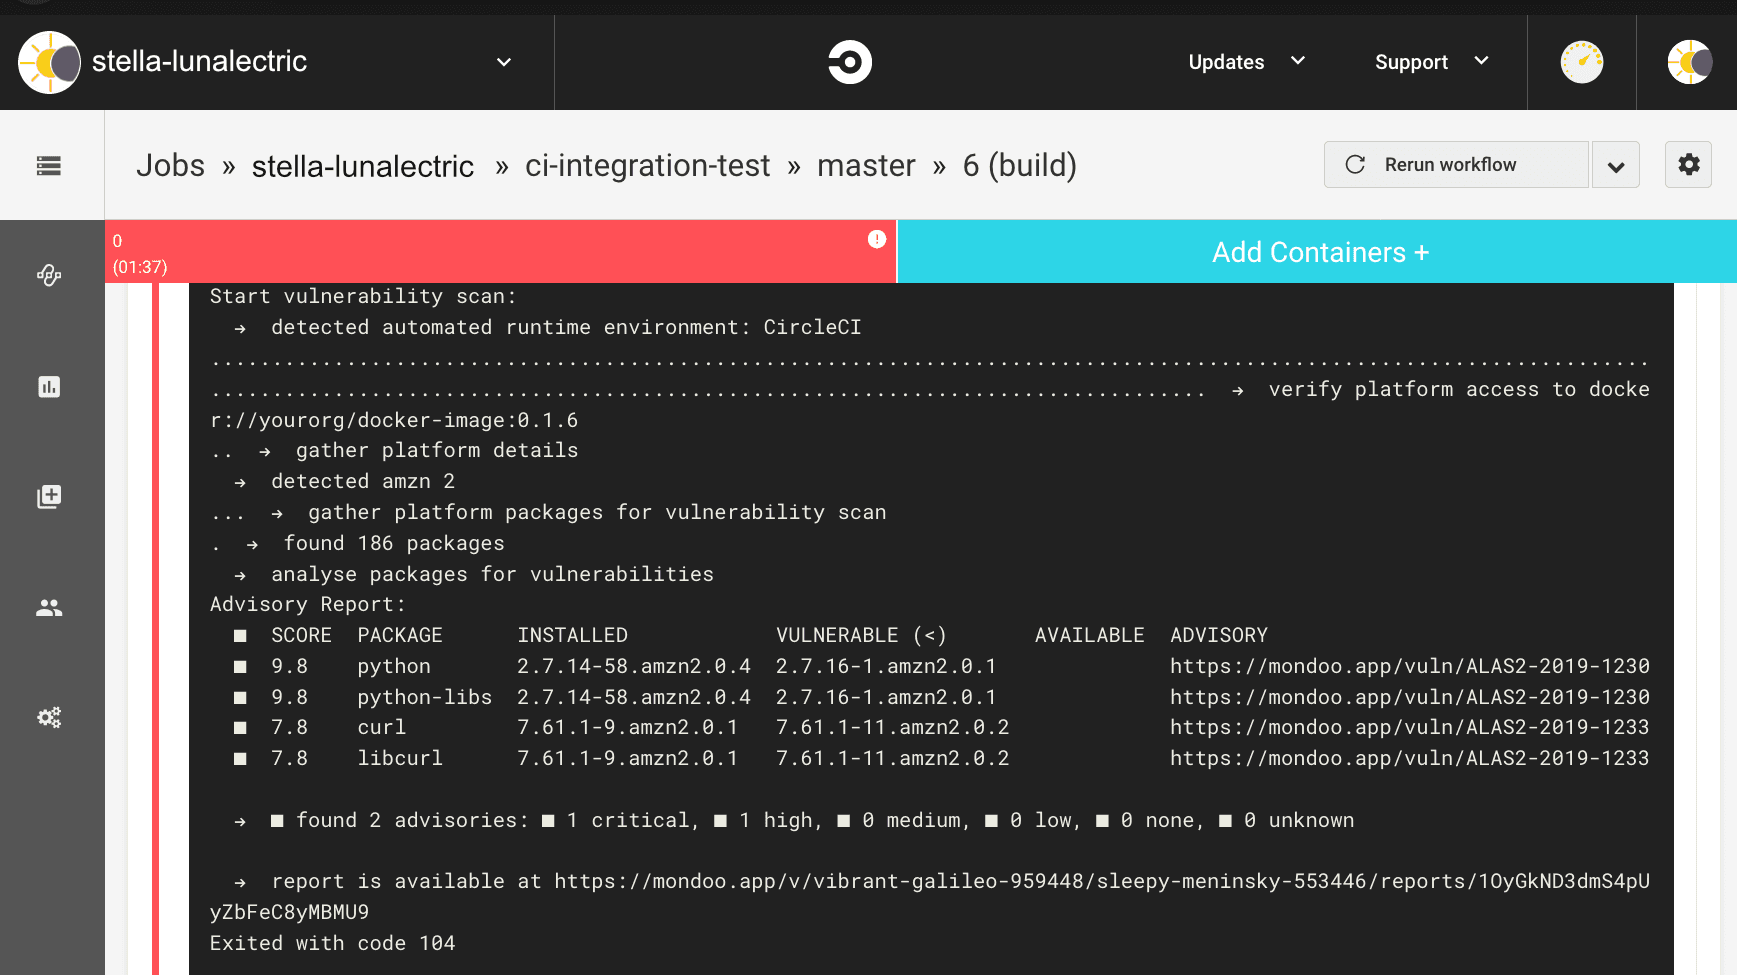Image resolution: width=1737 pixels, height=975 pixels.
Task: Open the Jobs list from the sidebar
Action: [49, 165]
